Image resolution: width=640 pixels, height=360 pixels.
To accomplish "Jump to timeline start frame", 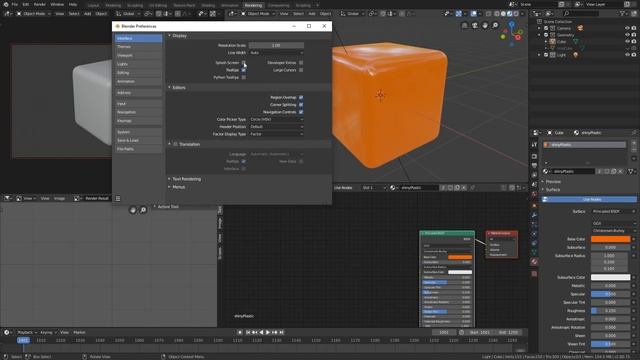I will point(248,333).
